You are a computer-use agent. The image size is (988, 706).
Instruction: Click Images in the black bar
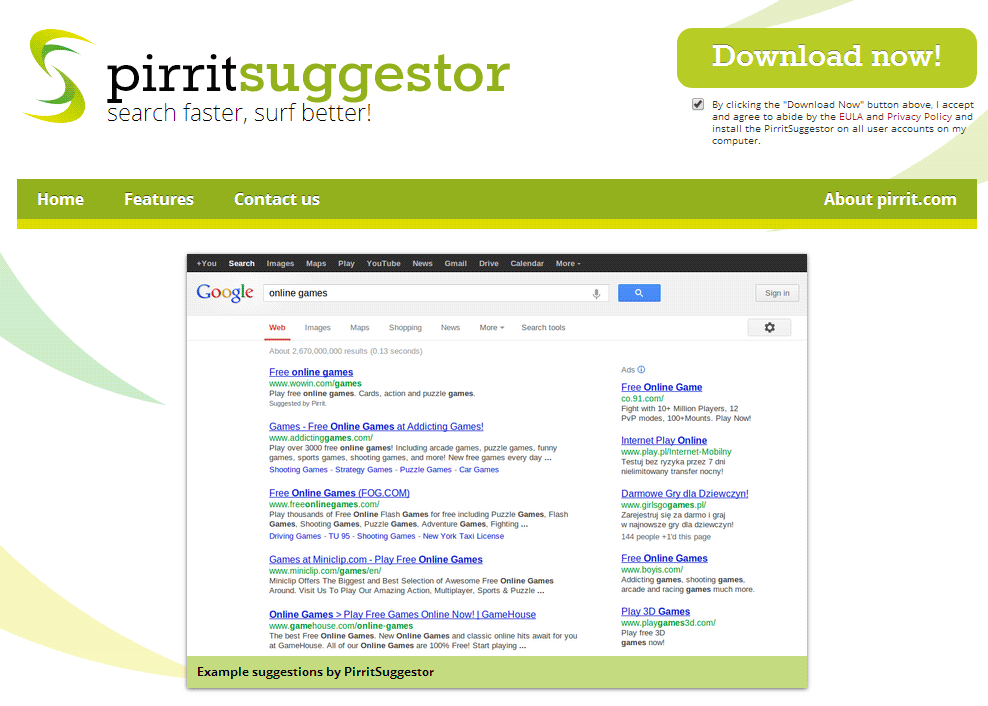pos(280,263)
